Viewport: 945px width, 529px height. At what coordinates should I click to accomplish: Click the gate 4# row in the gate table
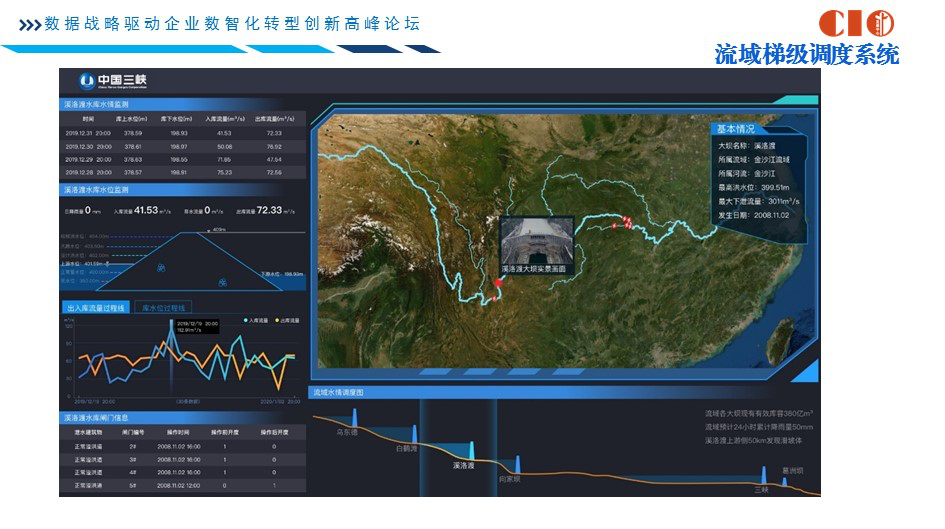pyautogui.click(x=183, y=472)
